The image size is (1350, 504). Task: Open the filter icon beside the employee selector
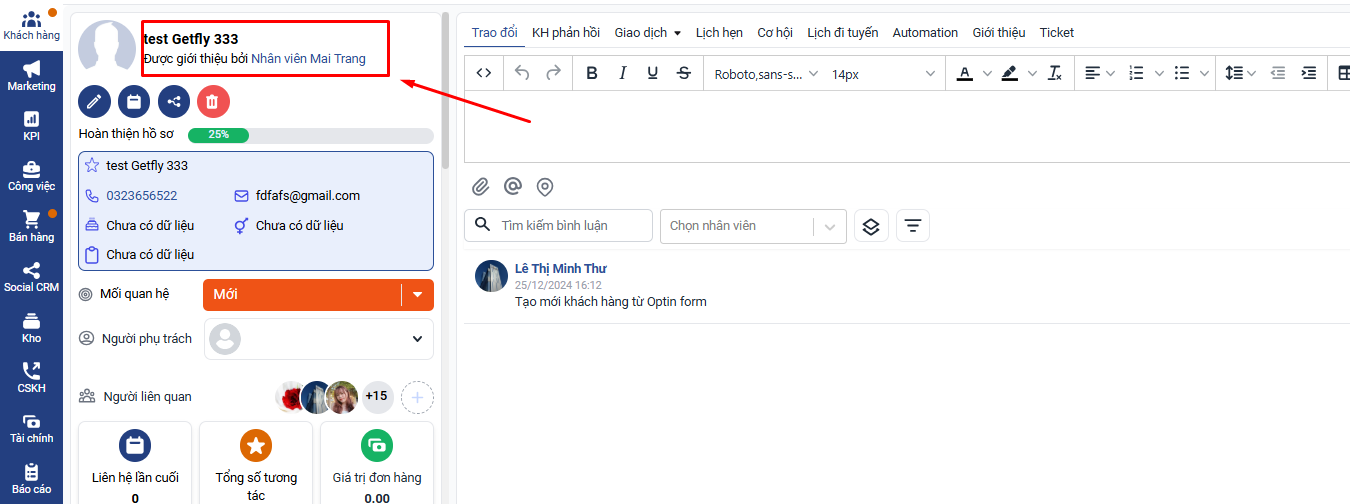(912, 226)
